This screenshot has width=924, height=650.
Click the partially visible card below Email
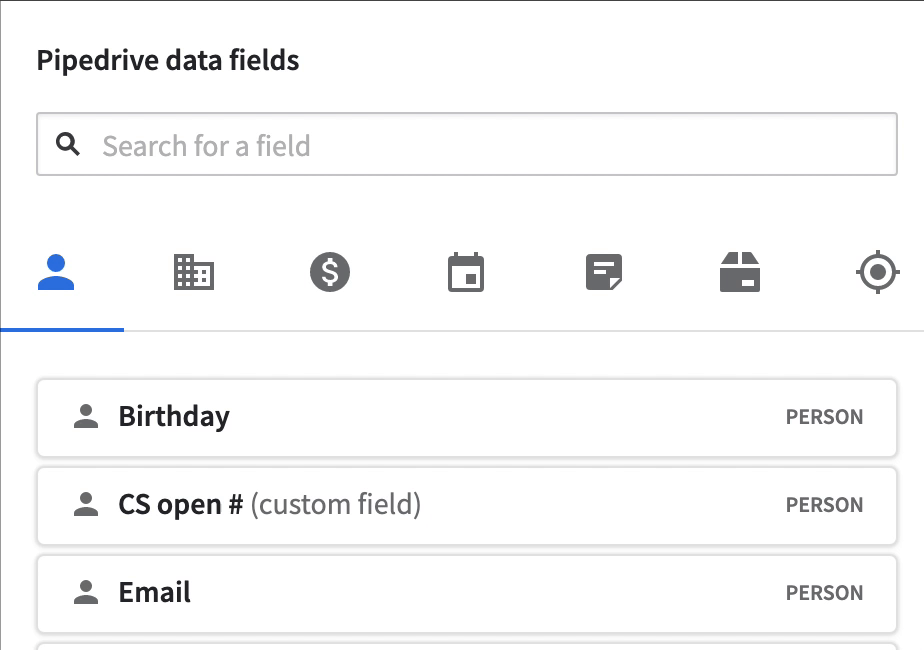(467, 646)
